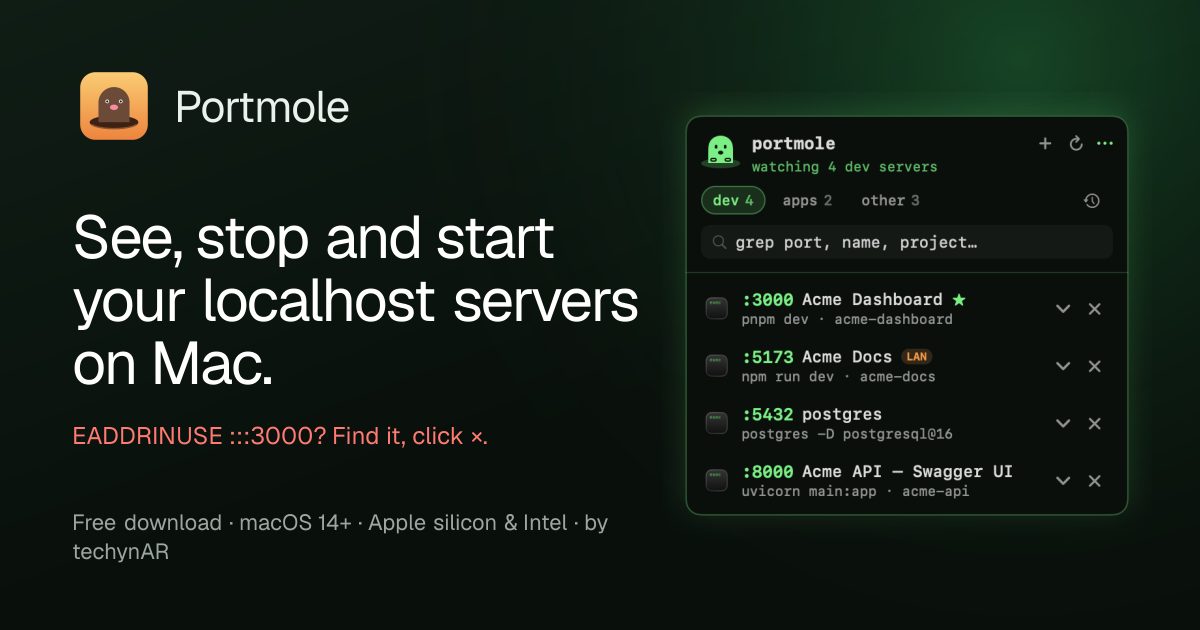Stop the :8000 Acme API server

pyautogui.click(x=1095, y=481)
